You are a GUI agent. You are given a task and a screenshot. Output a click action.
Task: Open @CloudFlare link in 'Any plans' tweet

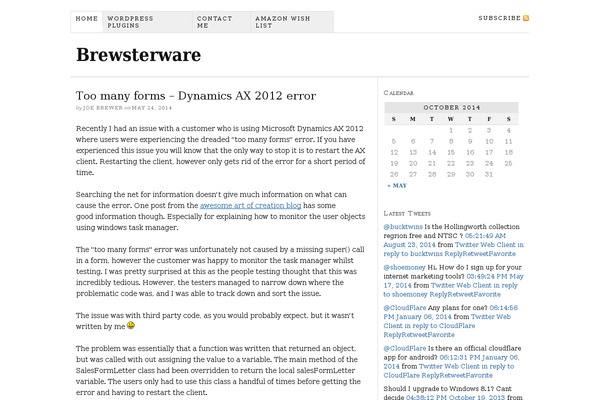point(404,308)
